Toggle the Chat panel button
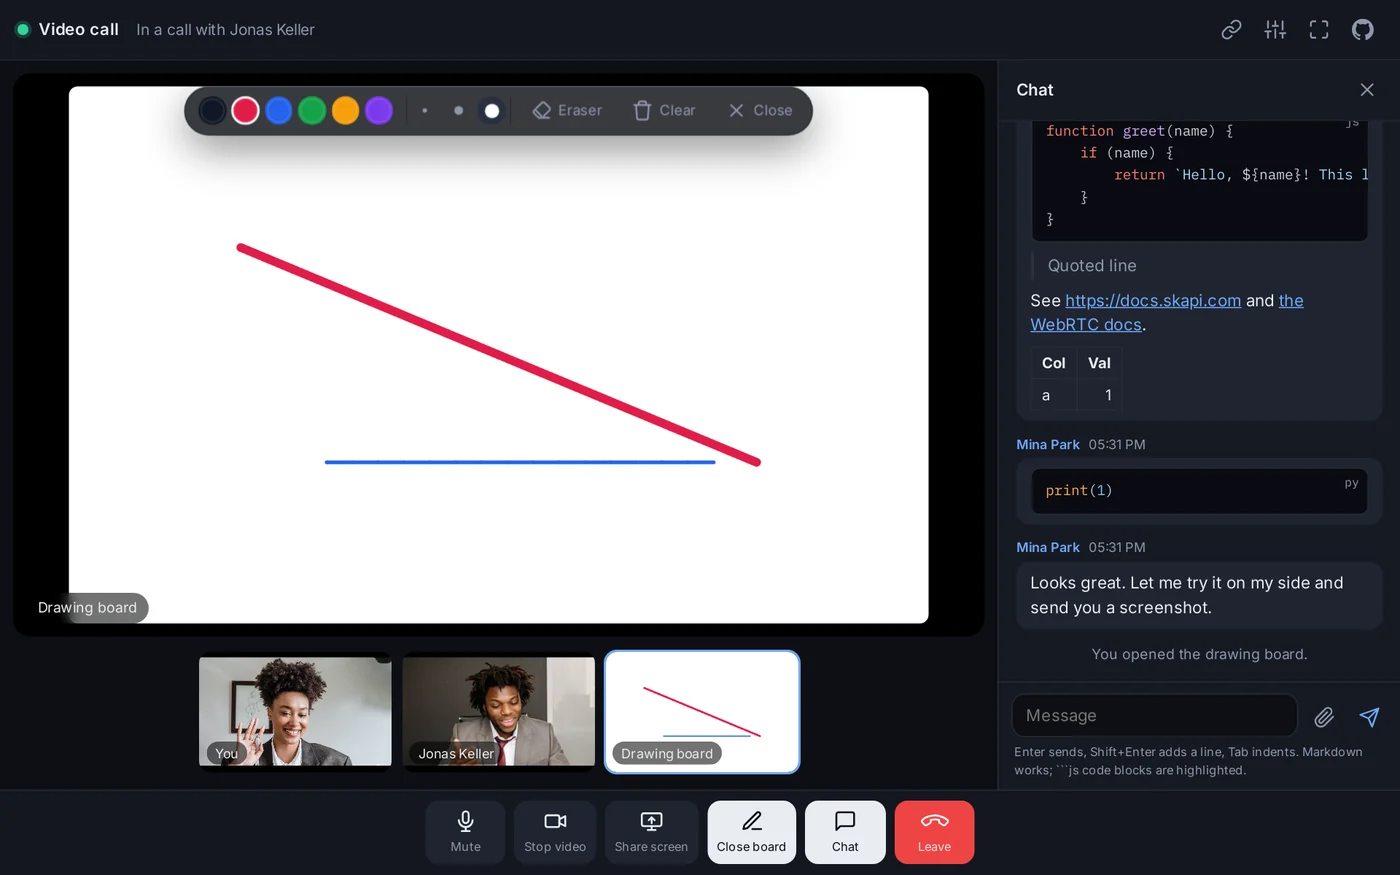The height and width of the screenshot is (875, 1400). [x=845, y=832]
